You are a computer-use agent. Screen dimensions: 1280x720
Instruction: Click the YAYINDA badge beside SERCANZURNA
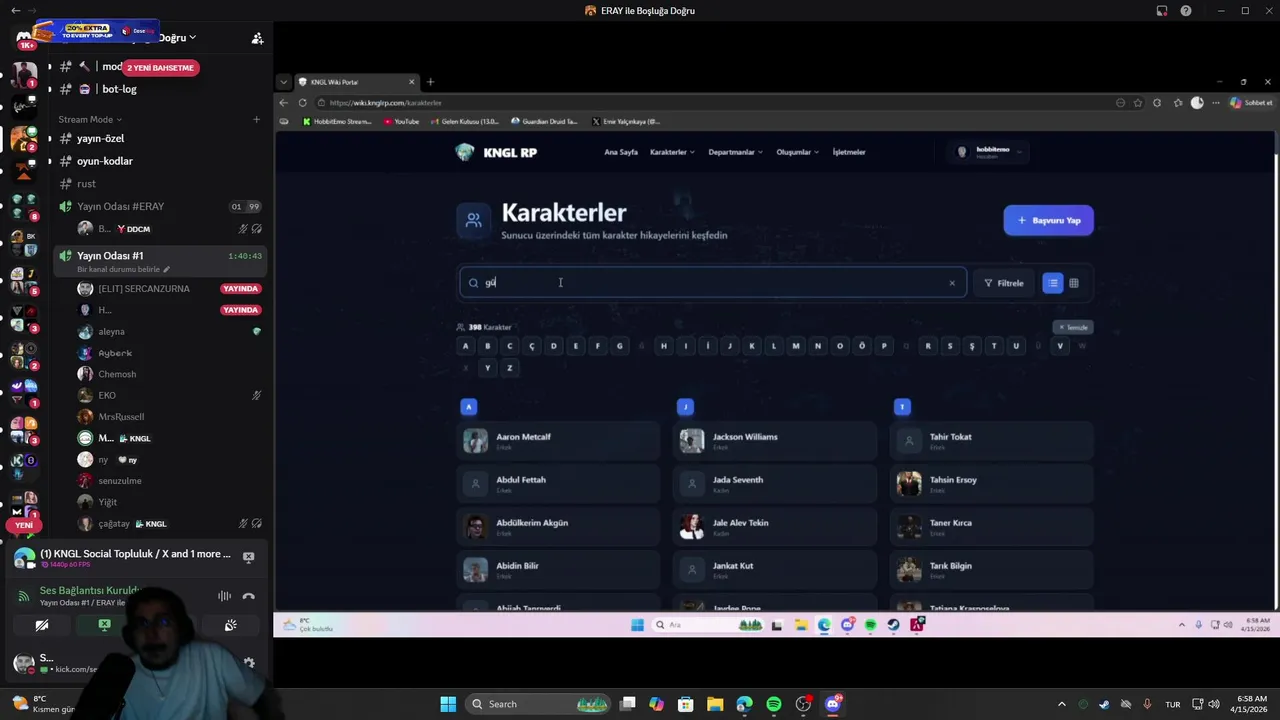tap(241, 289)
